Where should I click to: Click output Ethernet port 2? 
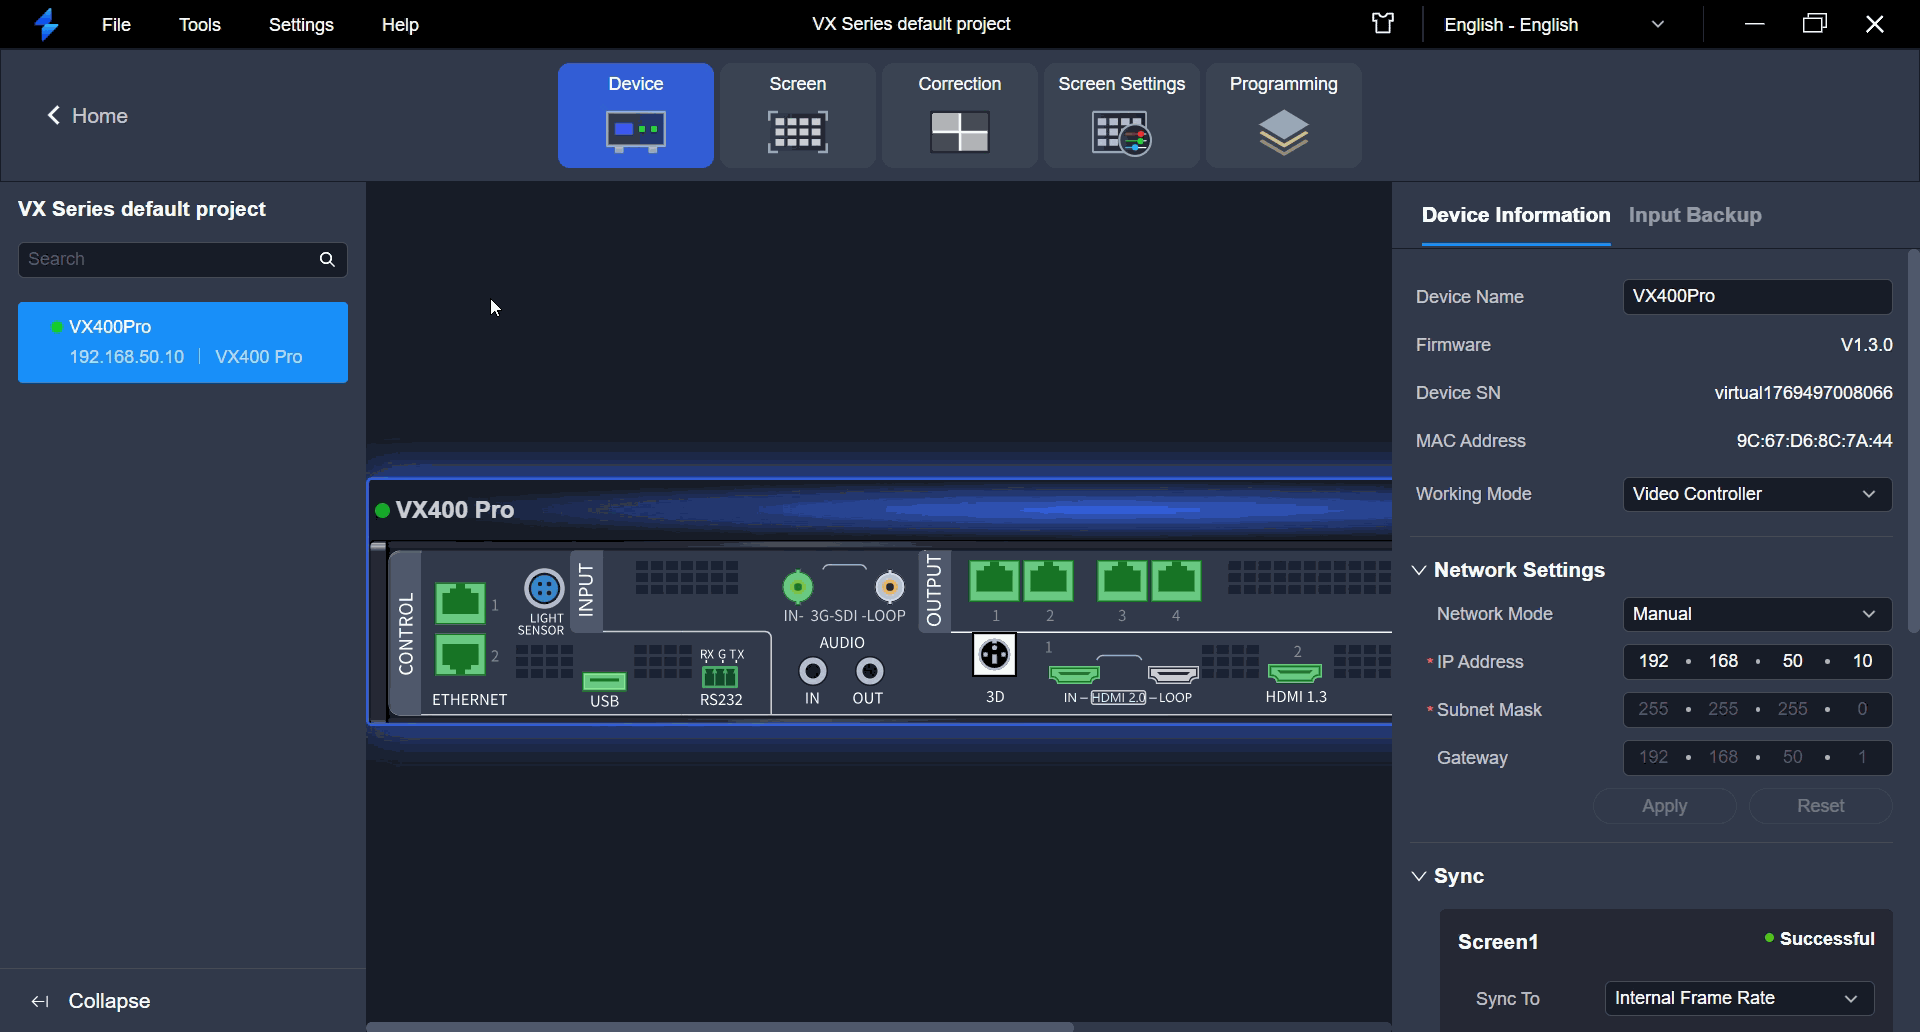[1049, 581]
